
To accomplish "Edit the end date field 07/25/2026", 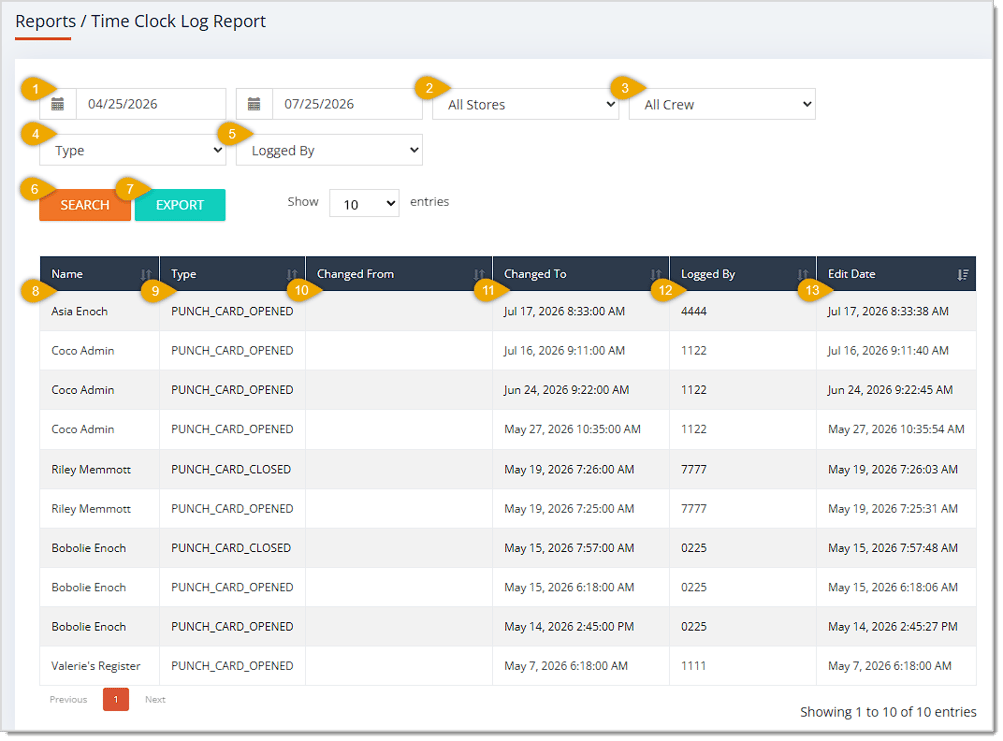I will (x=347, y=104).
